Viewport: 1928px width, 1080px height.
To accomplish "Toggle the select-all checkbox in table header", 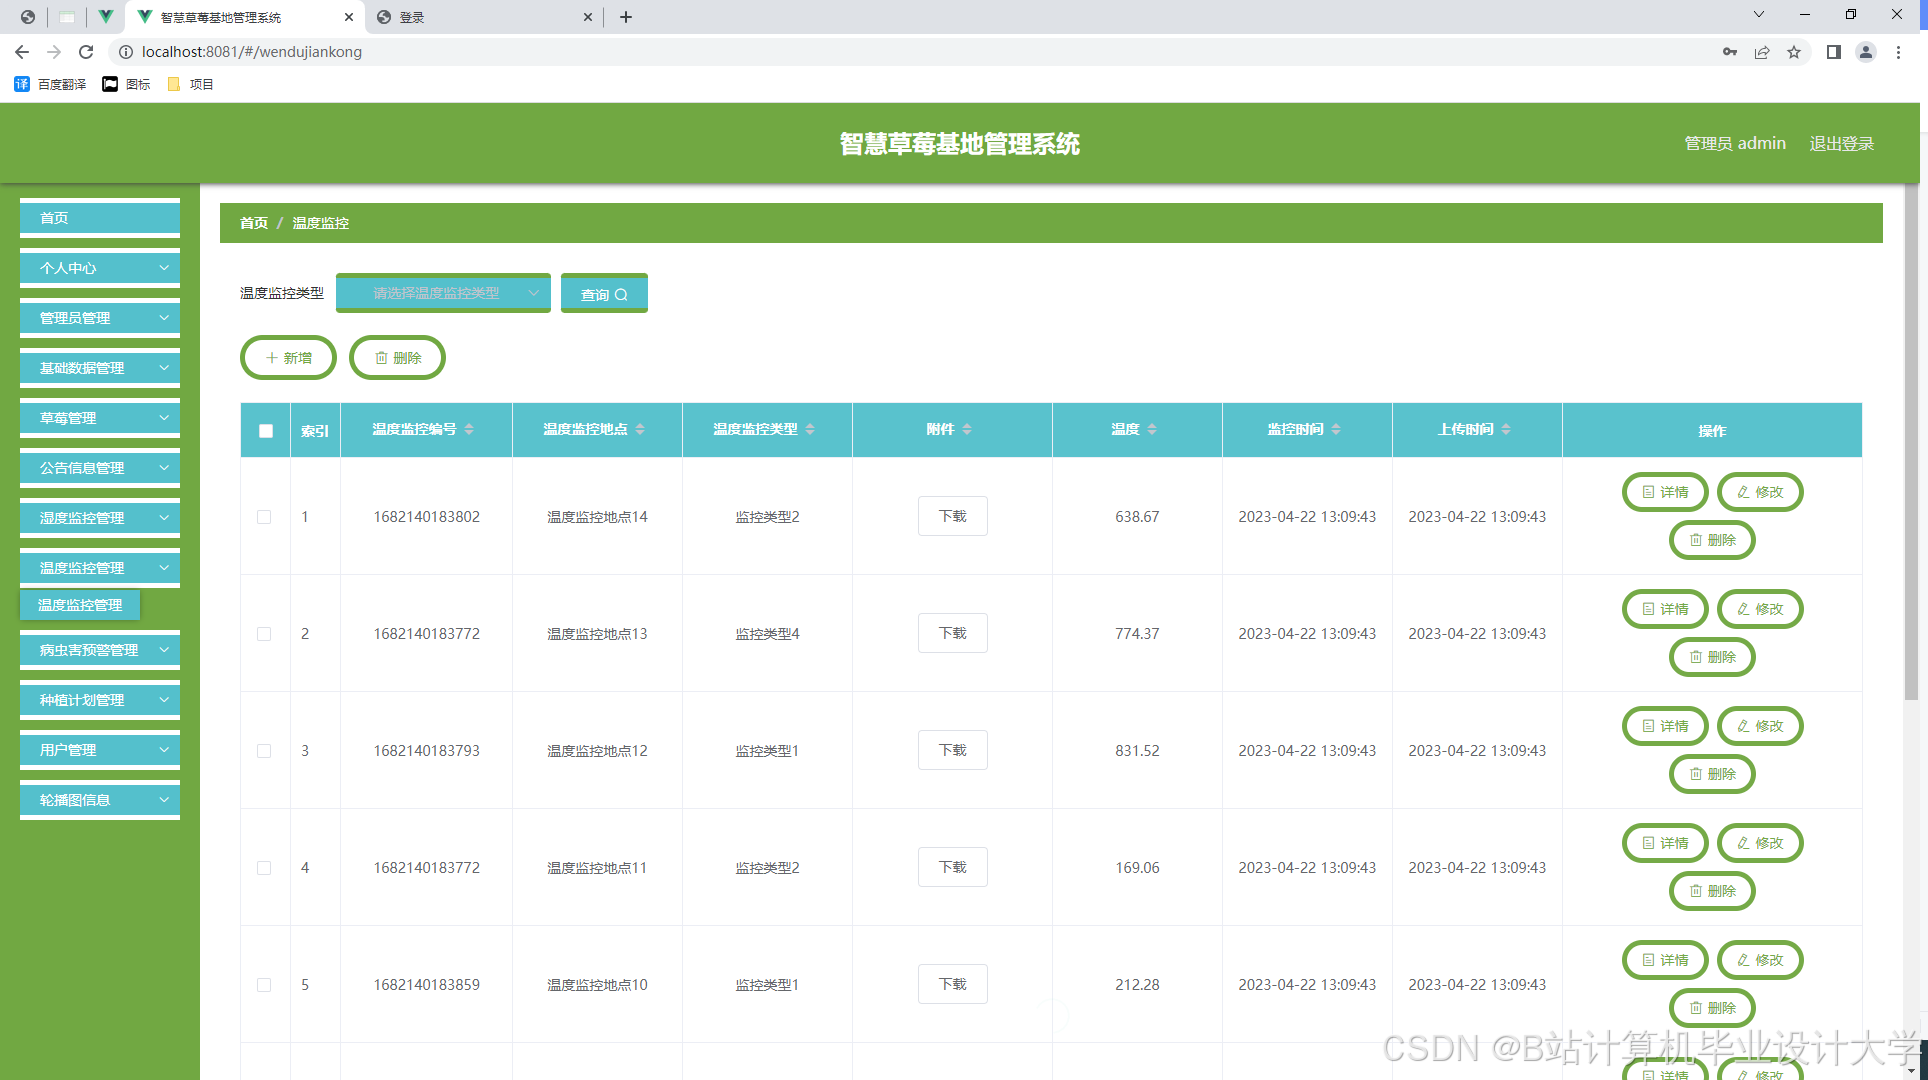I will coord(266,431).
